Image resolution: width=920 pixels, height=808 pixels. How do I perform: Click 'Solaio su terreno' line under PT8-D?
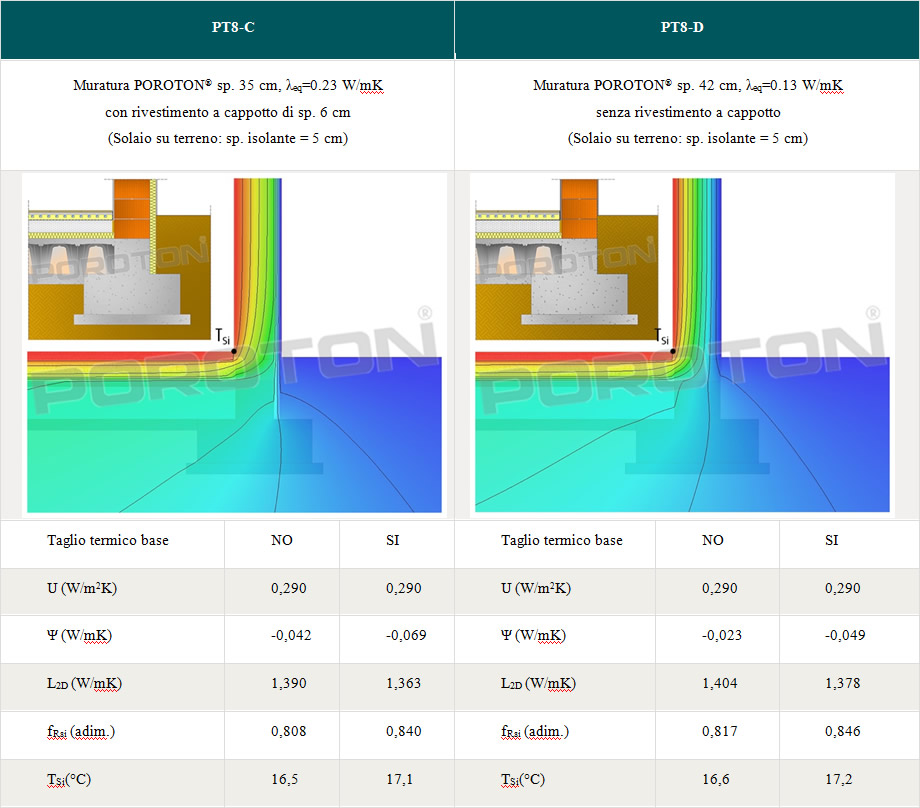point(688,138)
